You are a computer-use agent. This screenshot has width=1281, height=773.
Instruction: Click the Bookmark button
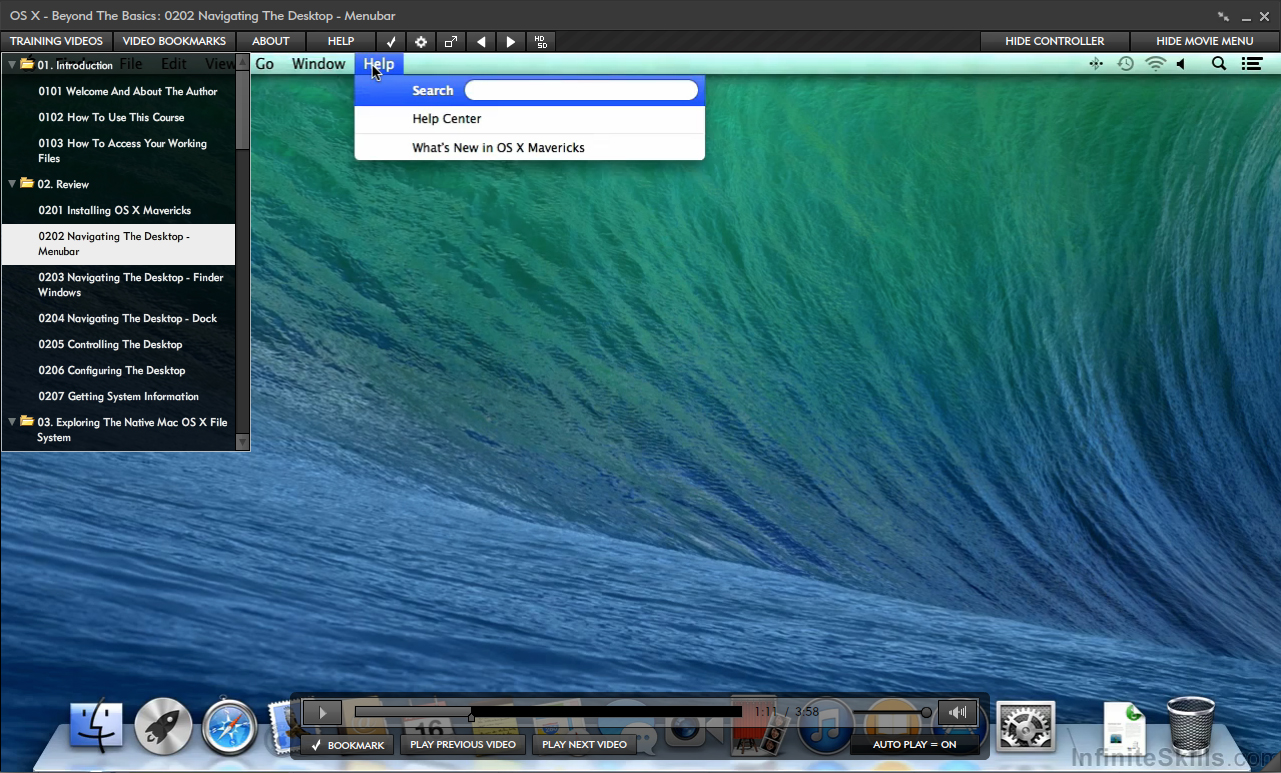348,745
